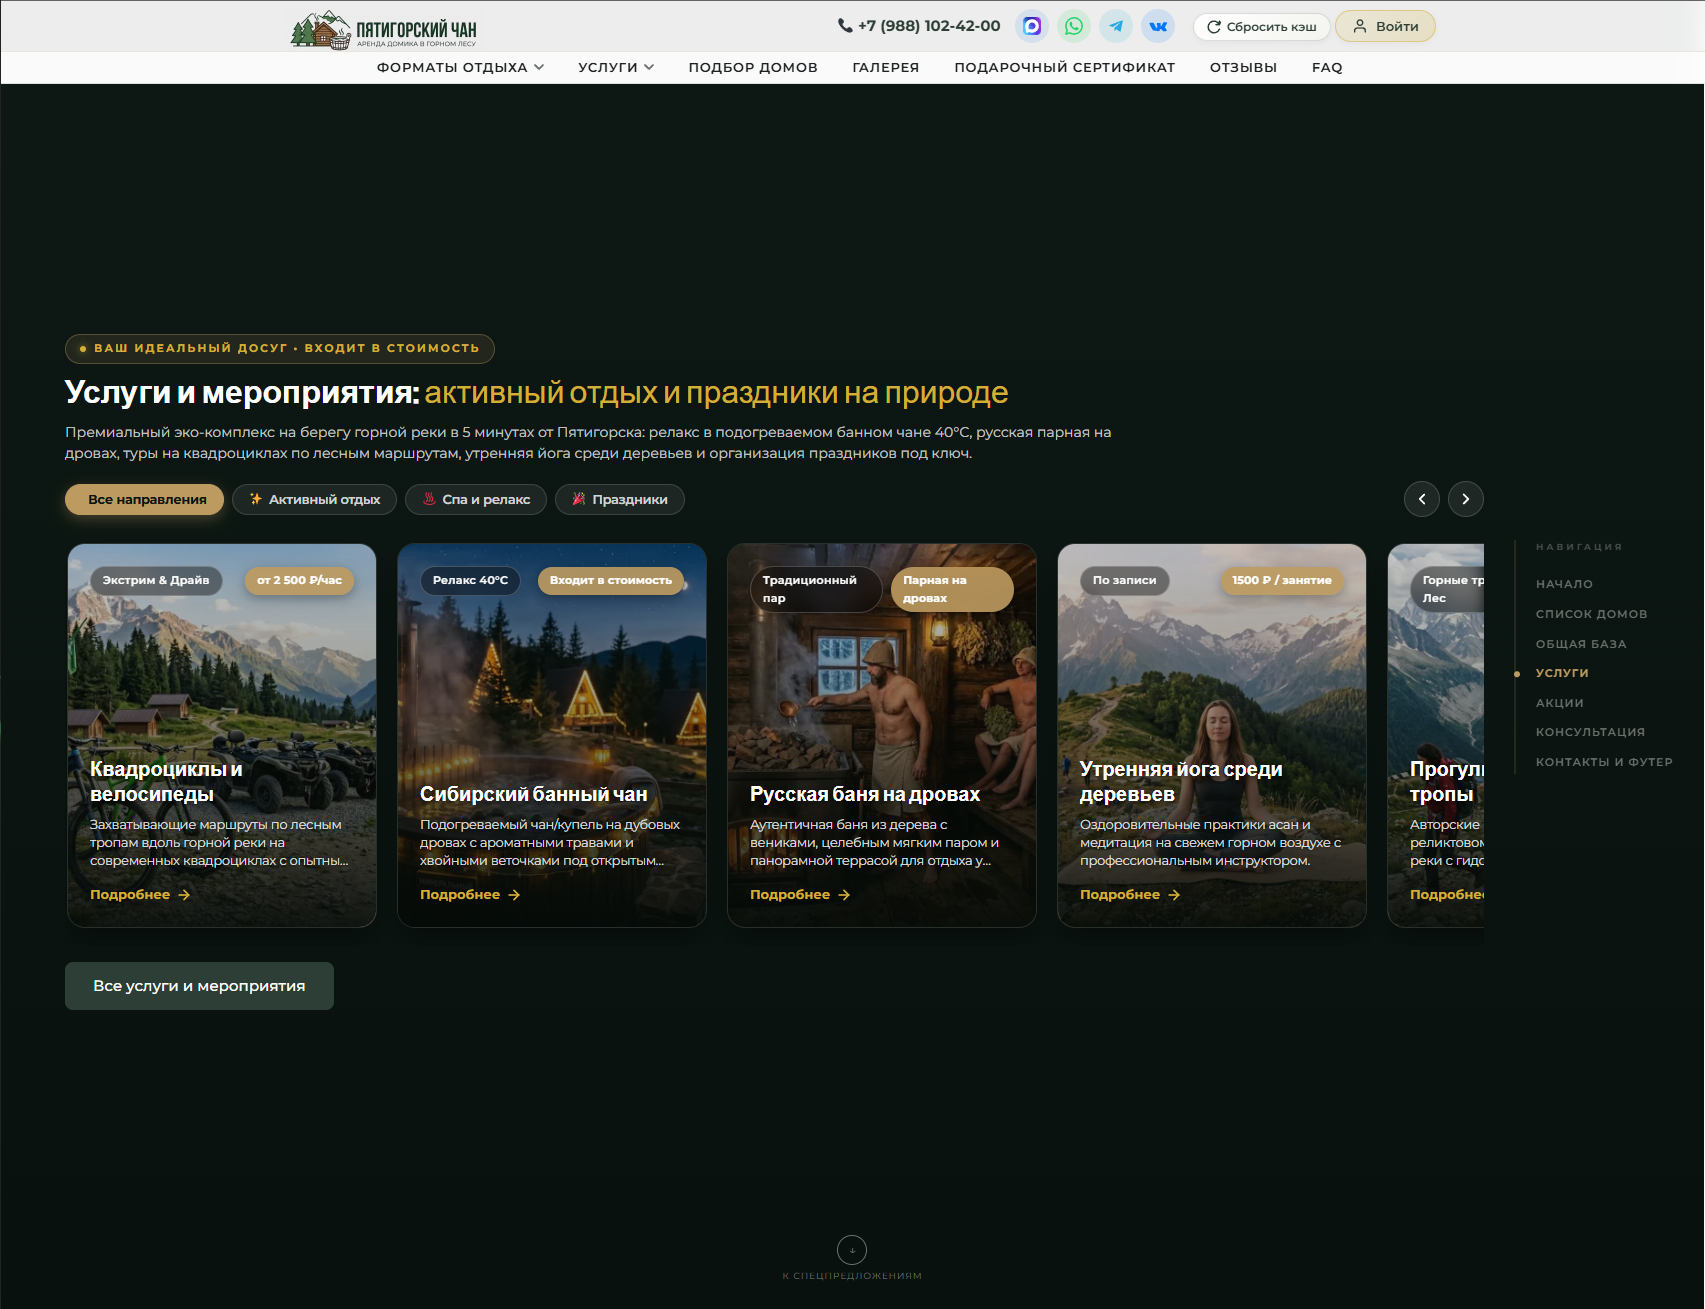The width and height of the screenshot is (1705, 1309).
Task: Go to Контакты и футер in side navigation
Action: point(1604,762)
